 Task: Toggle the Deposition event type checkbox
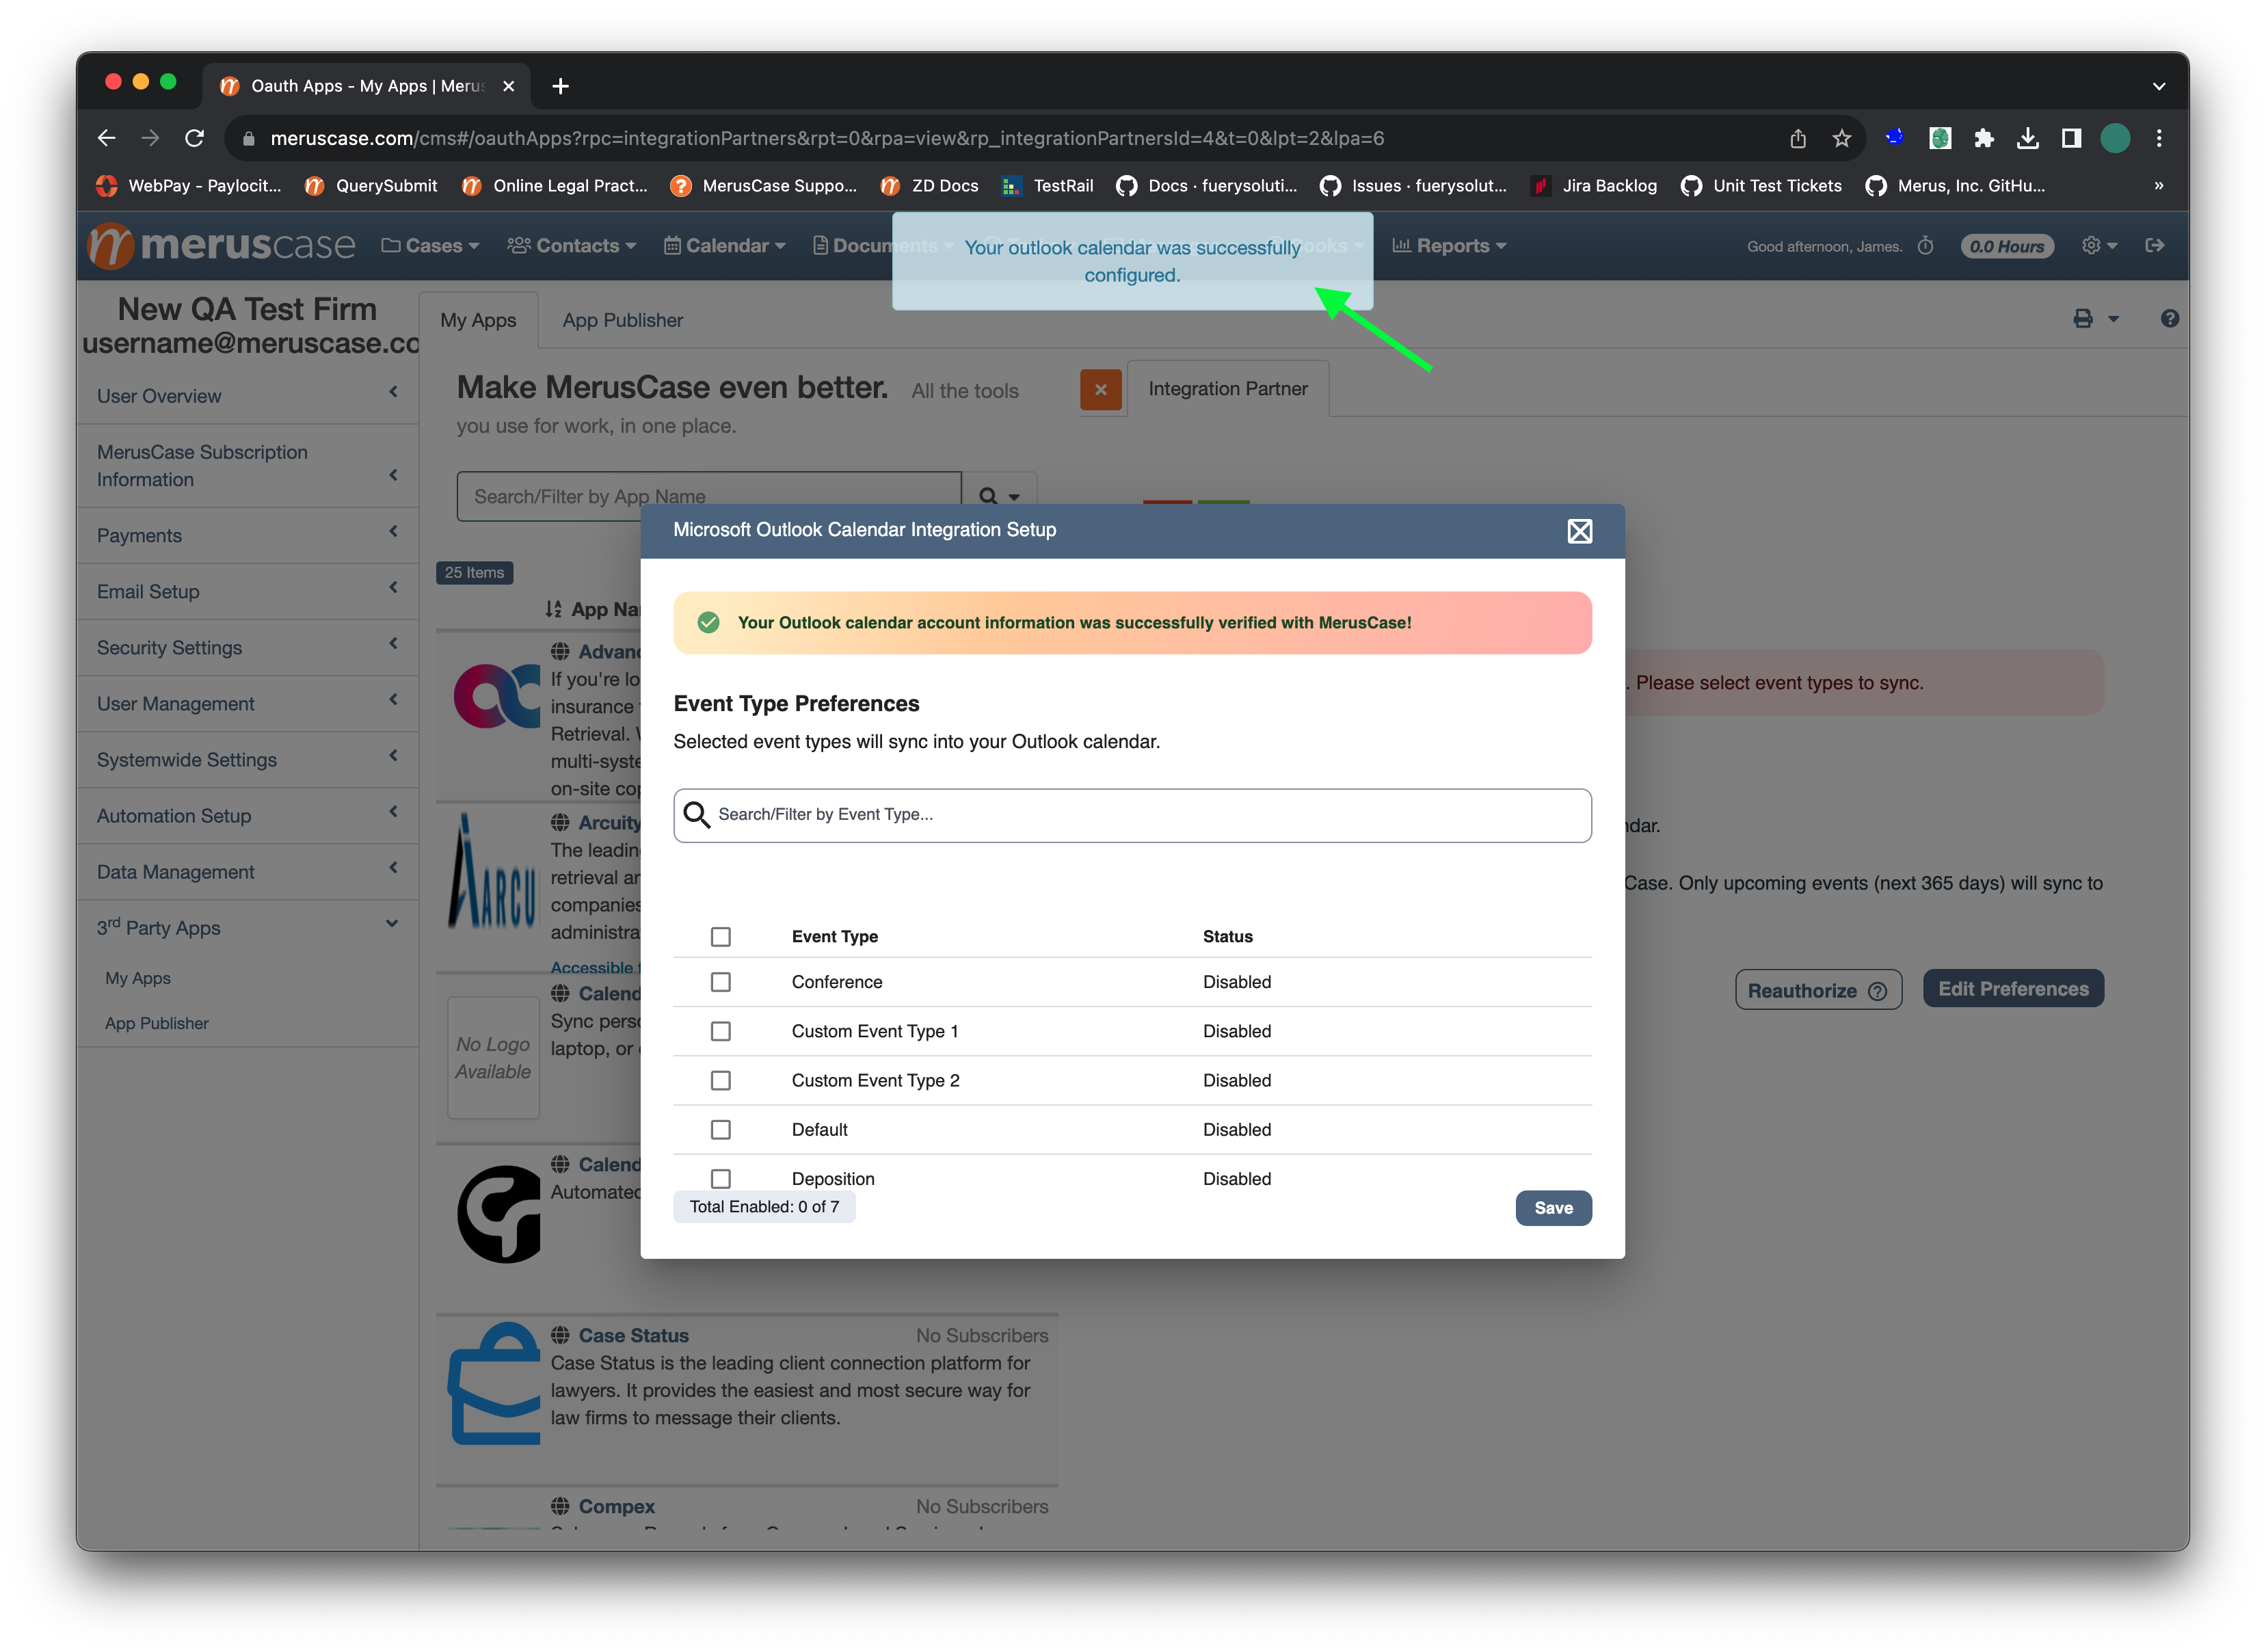coord(720,1178)
